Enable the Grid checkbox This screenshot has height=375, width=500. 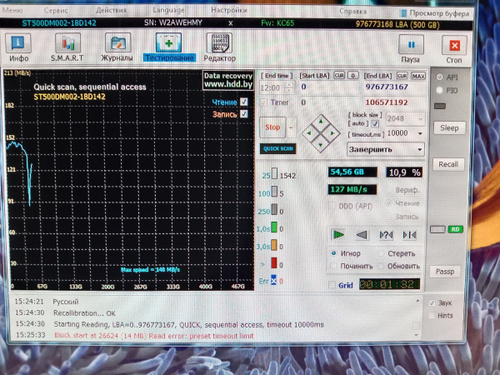332,285
